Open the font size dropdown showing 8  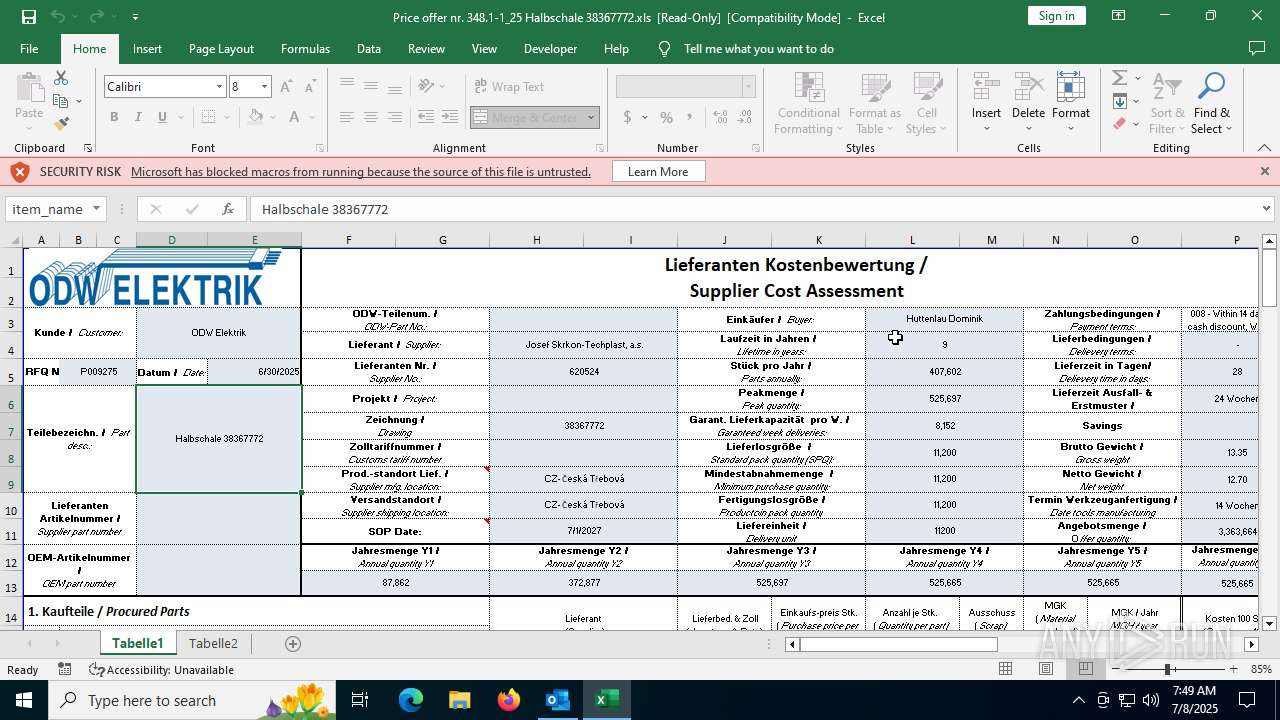coord(264,87)
